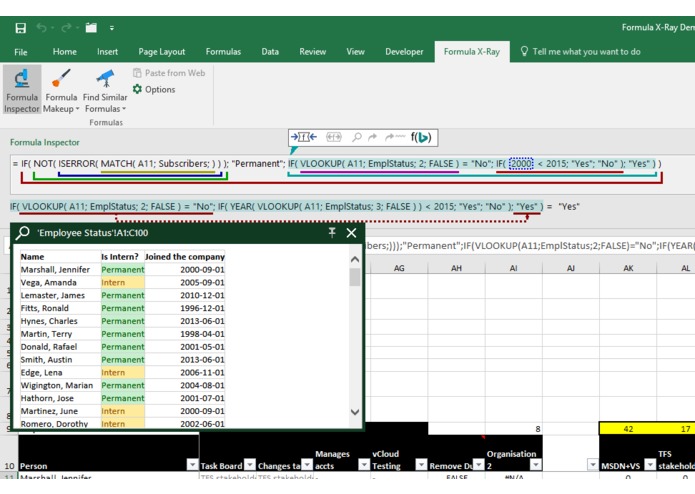Select column header AG

tap(399, 268)
